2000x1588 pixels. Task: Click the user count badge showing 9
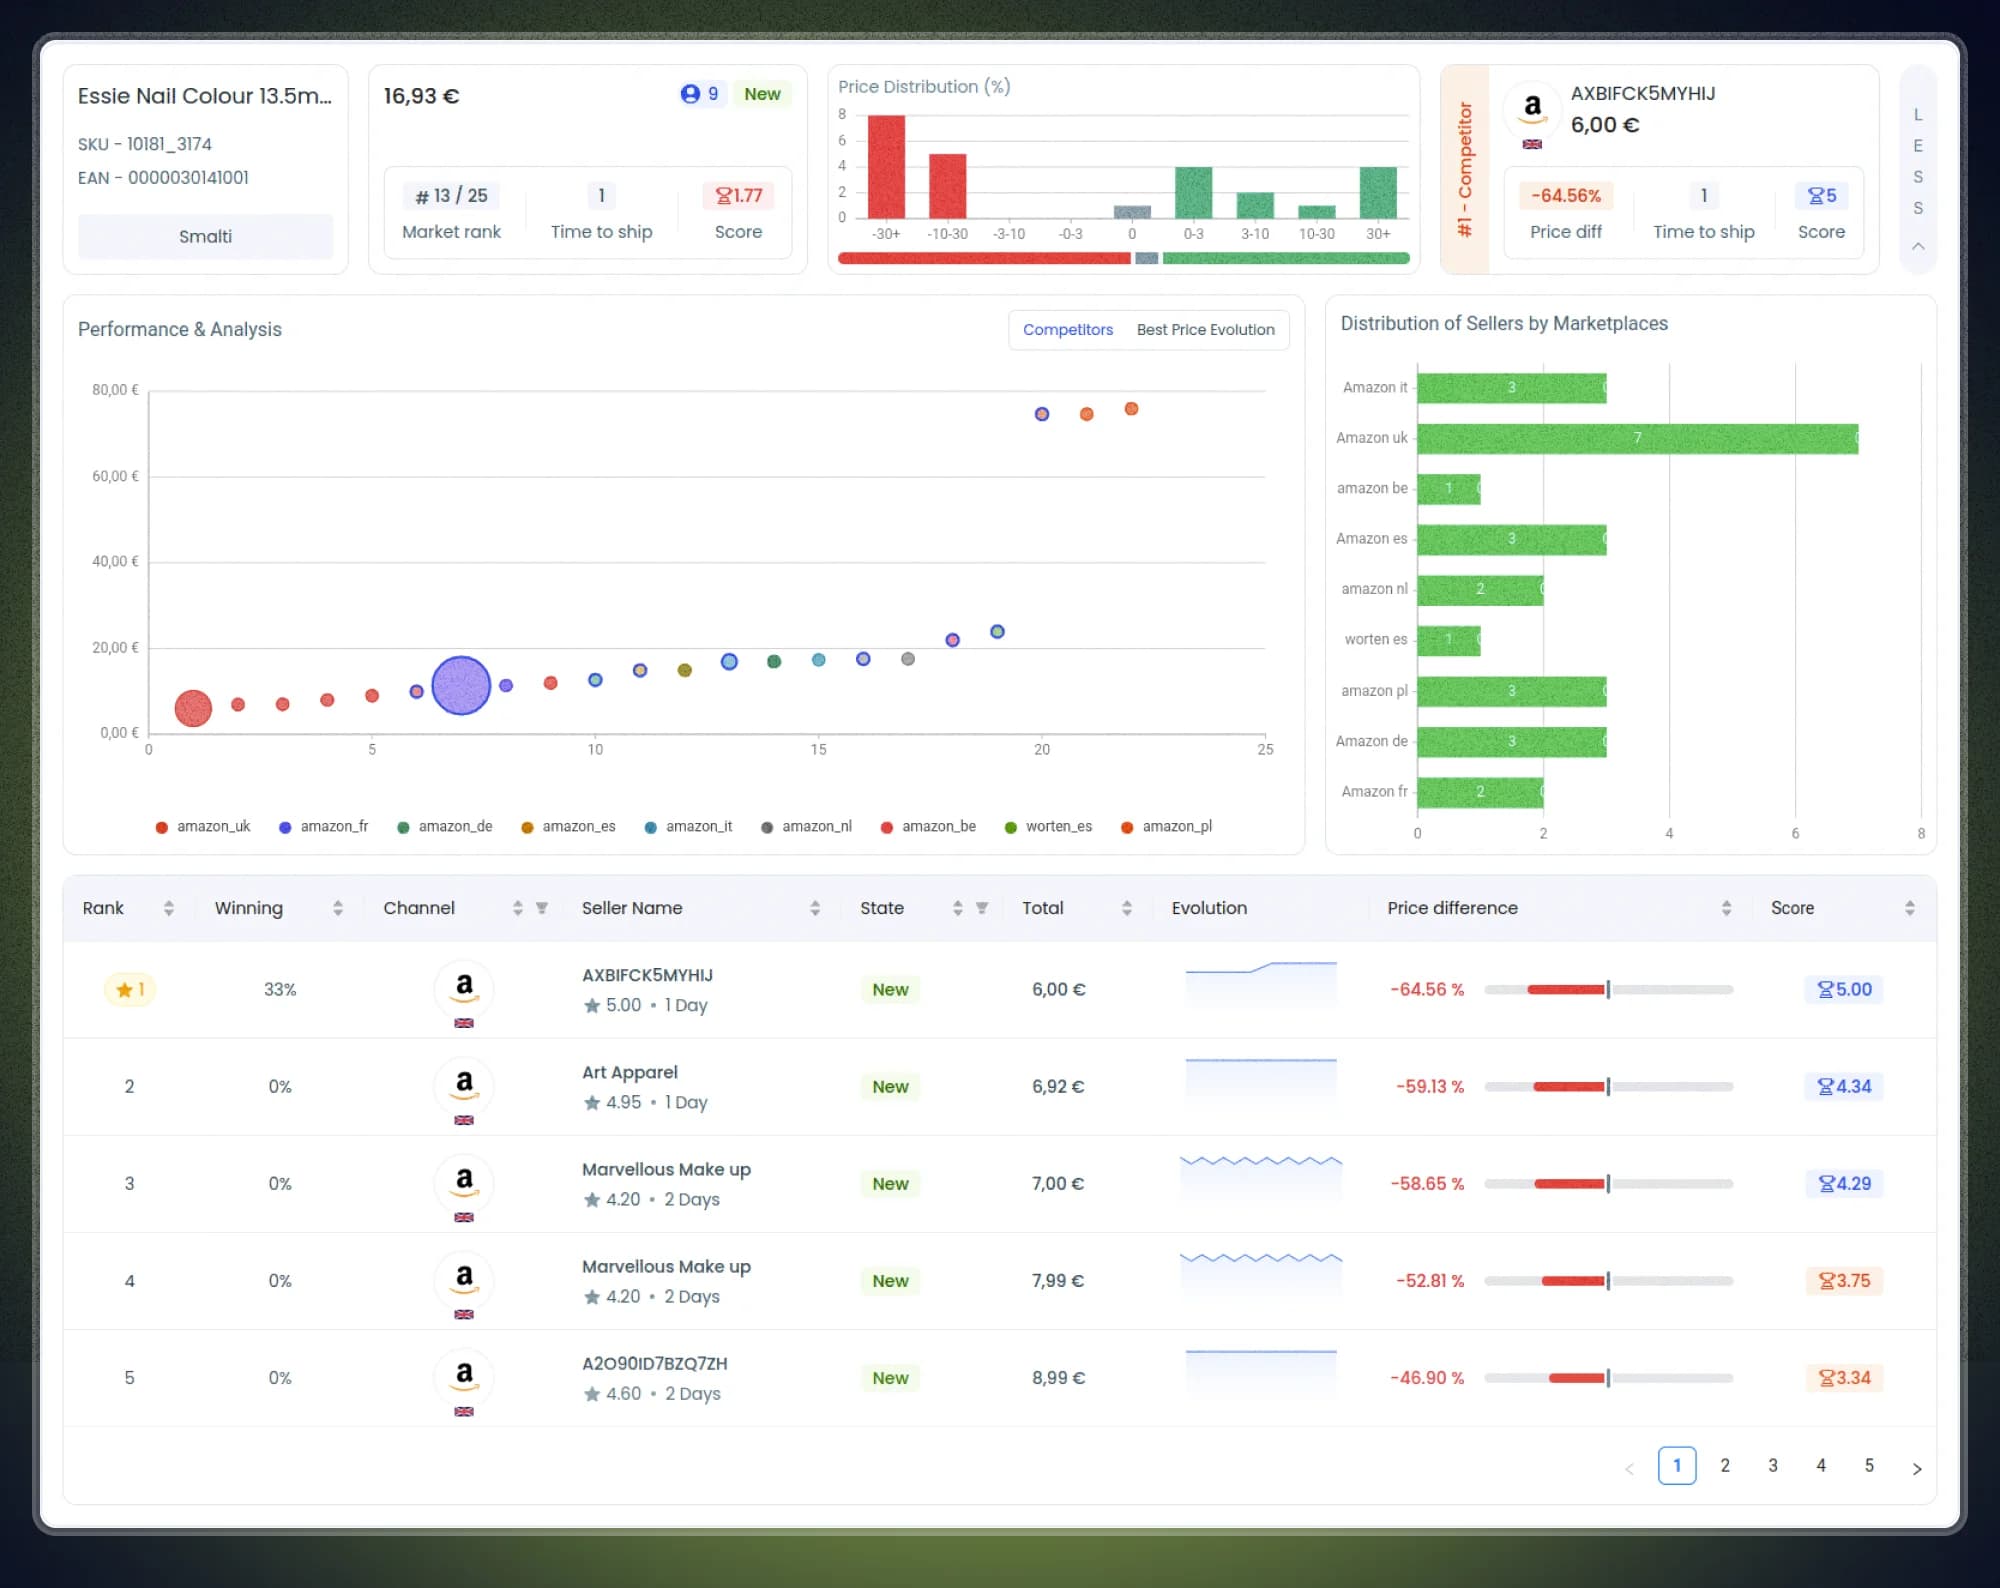click(x=700, y=94)
